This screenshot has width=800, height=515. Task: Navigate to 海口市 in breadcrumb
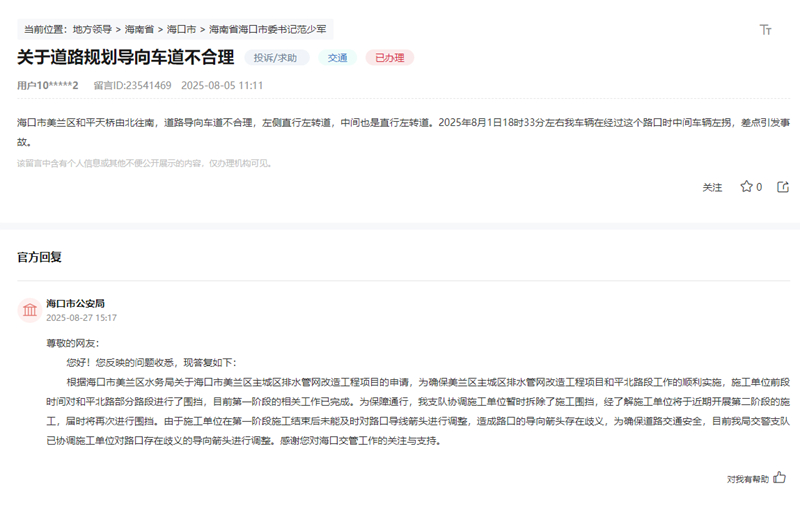point(182,30)
